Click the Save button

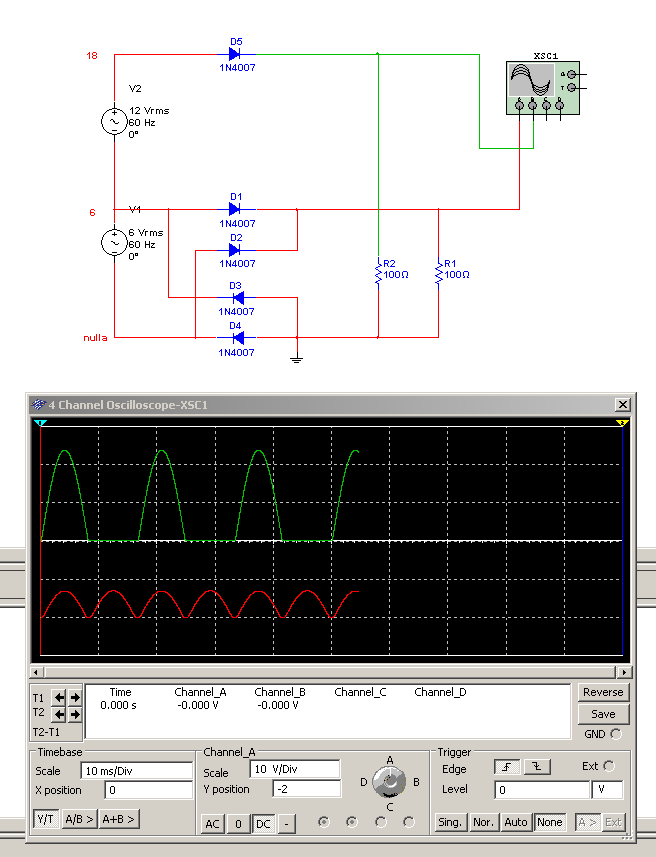click(603, 714)
